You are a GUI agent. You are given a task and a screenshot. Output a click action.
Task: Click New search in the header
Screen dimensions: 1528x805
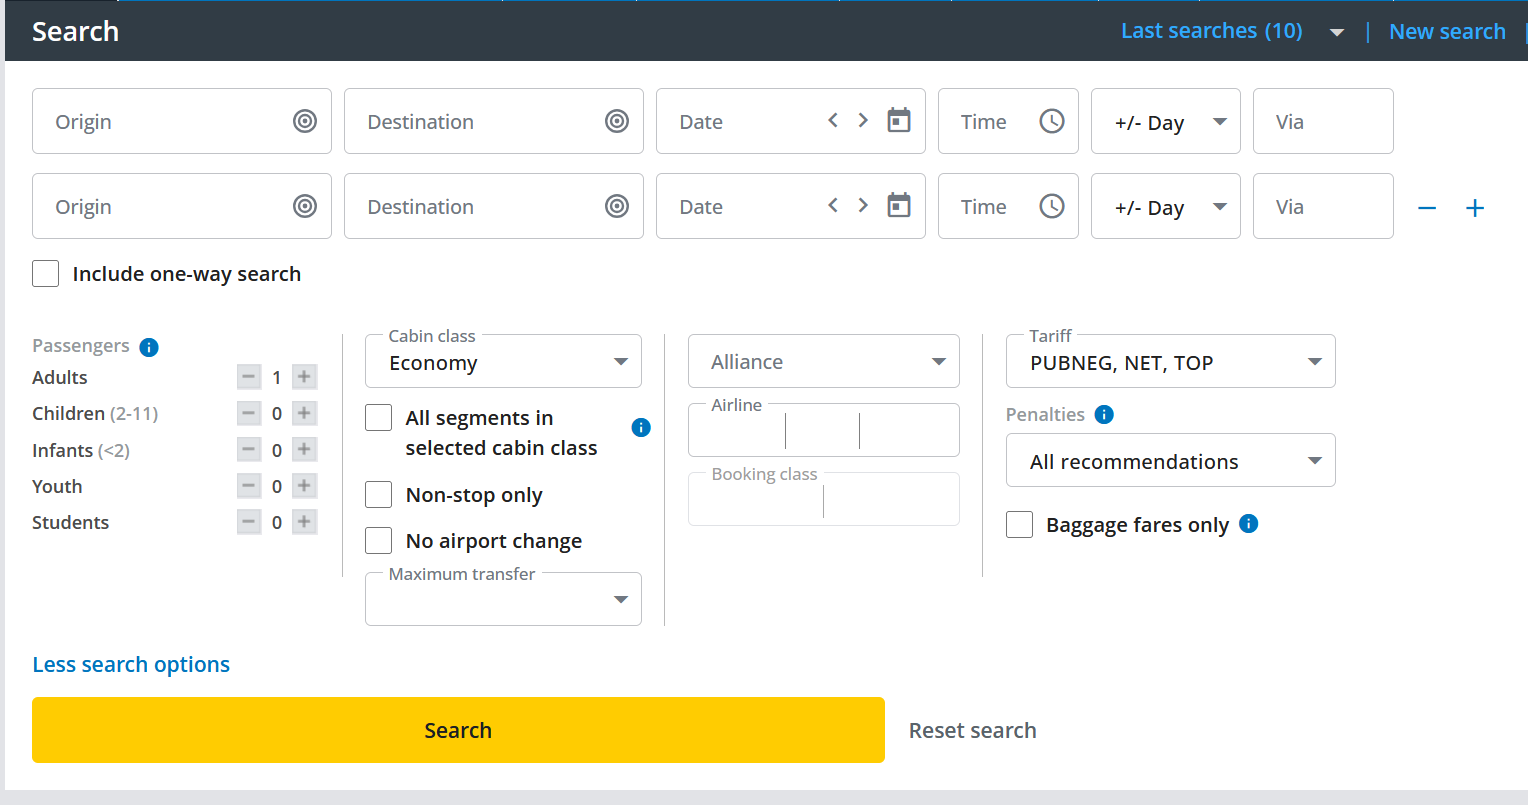pos(1446,32)
